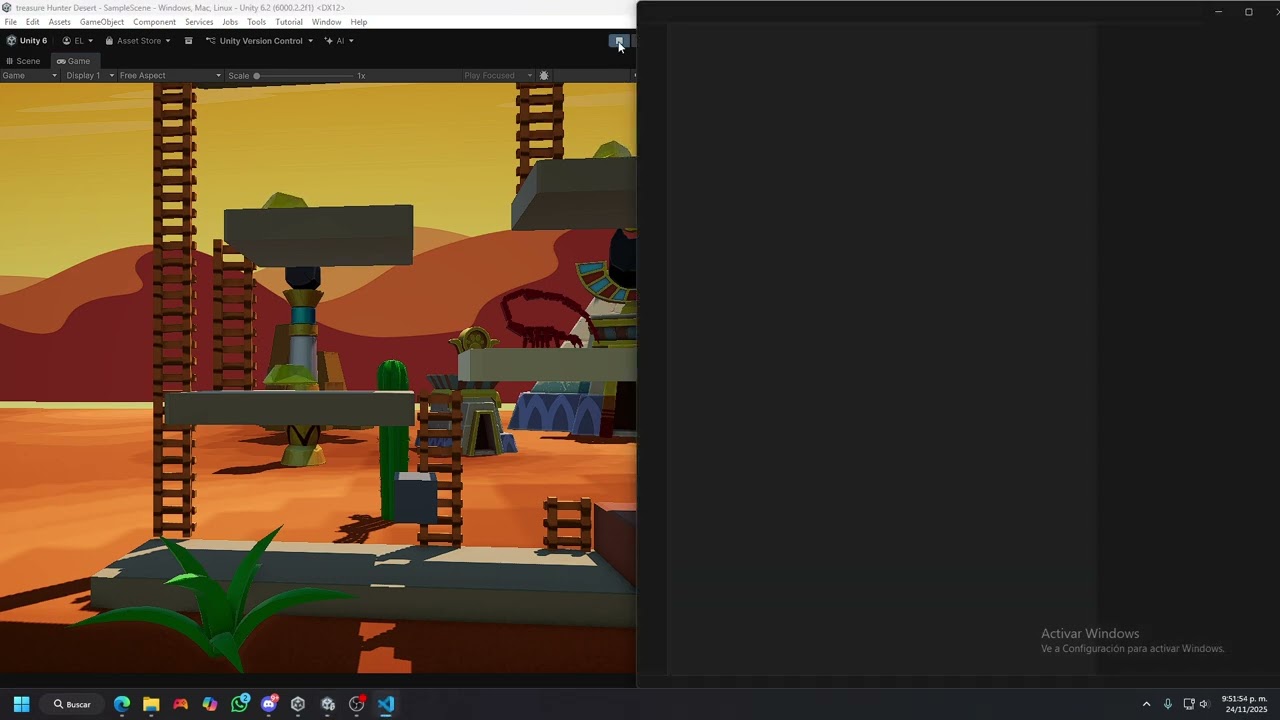
Task: Open the Edit menu
Action: pos(33,22)
